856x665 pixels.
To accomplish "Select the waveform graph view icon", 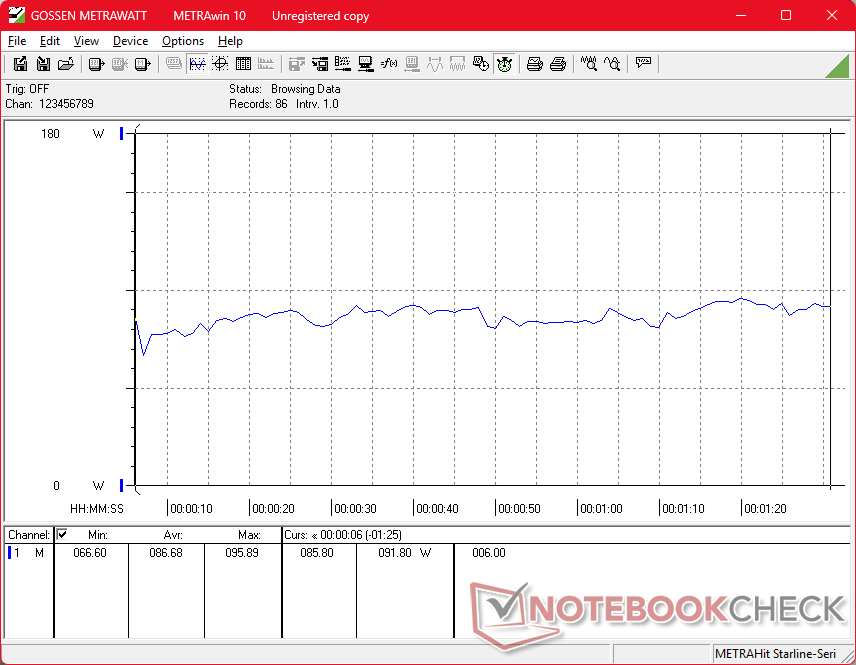I will [197, 64].
